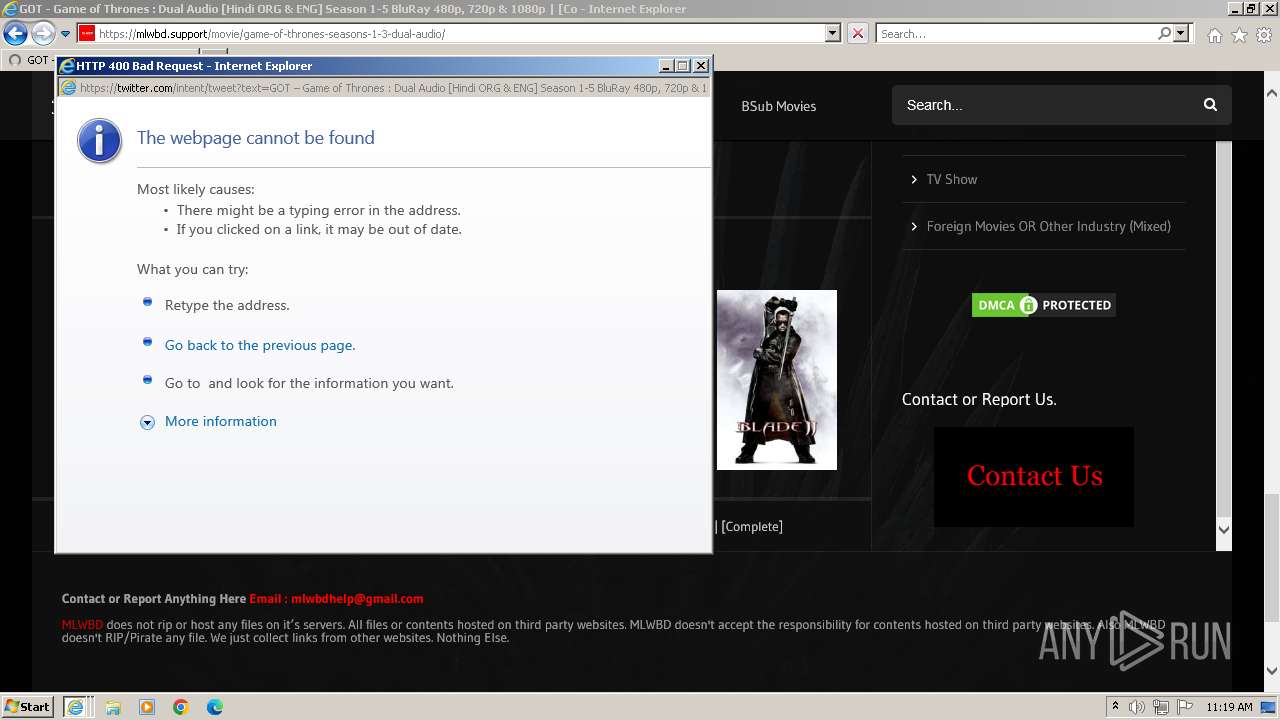Click the browser Back arrow button
Screen dimensions: 1280x720
click(x=15, y=34)
